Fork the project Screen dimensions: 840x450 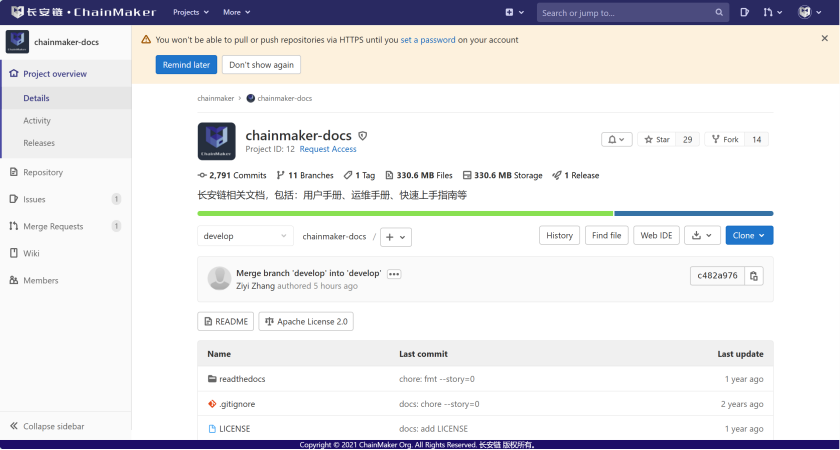pyautogui.click(x=725, y=140)
